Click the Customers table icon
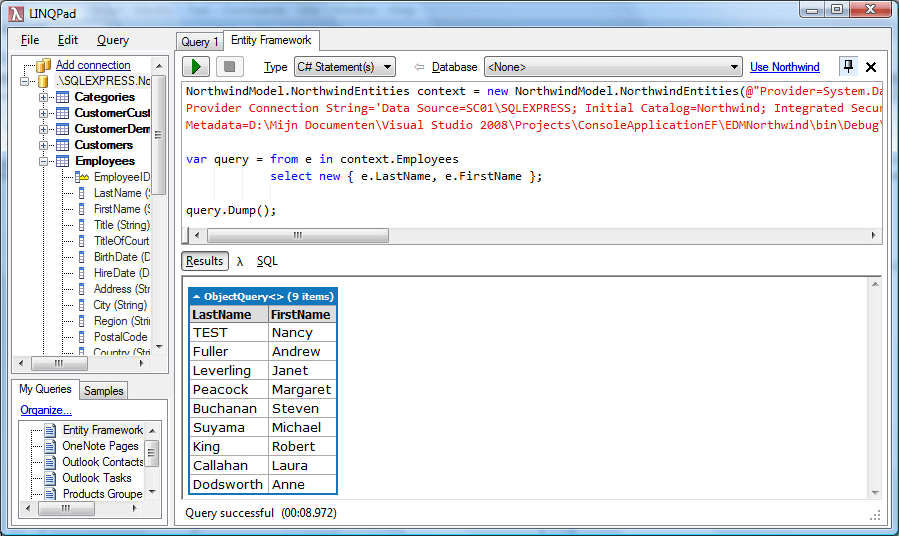 coord(62,145)
